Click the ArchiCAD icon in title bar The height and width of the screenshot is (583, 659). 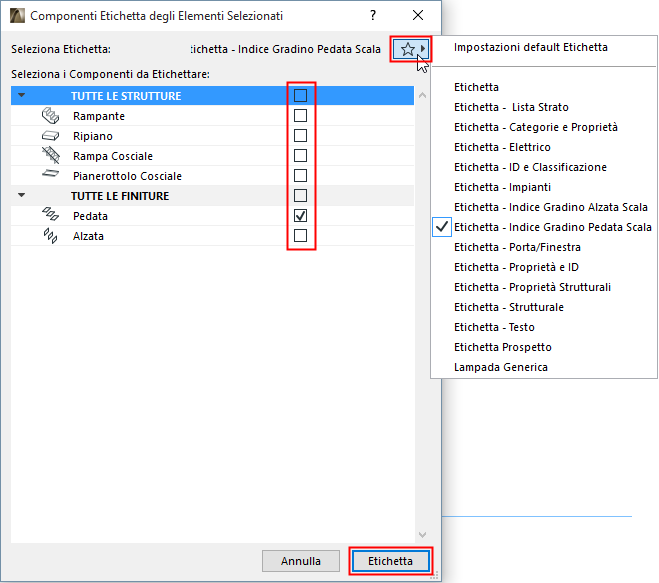(17, 16)
